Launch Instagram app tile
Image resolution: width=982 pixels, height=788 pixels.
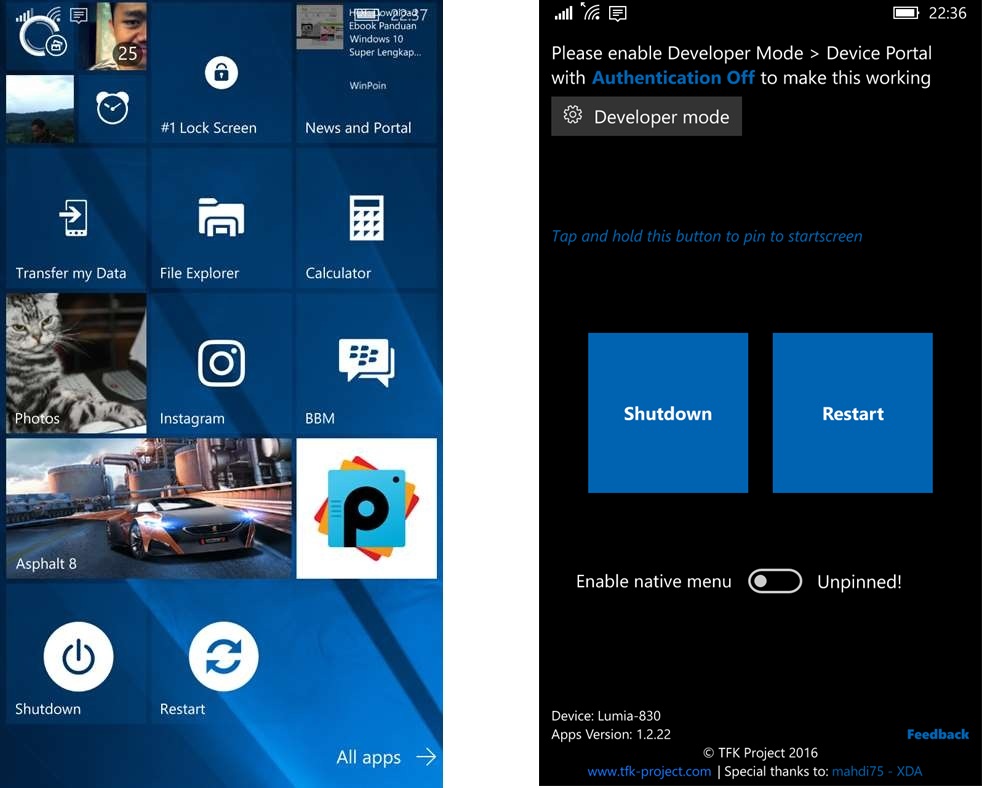[221, 363]
